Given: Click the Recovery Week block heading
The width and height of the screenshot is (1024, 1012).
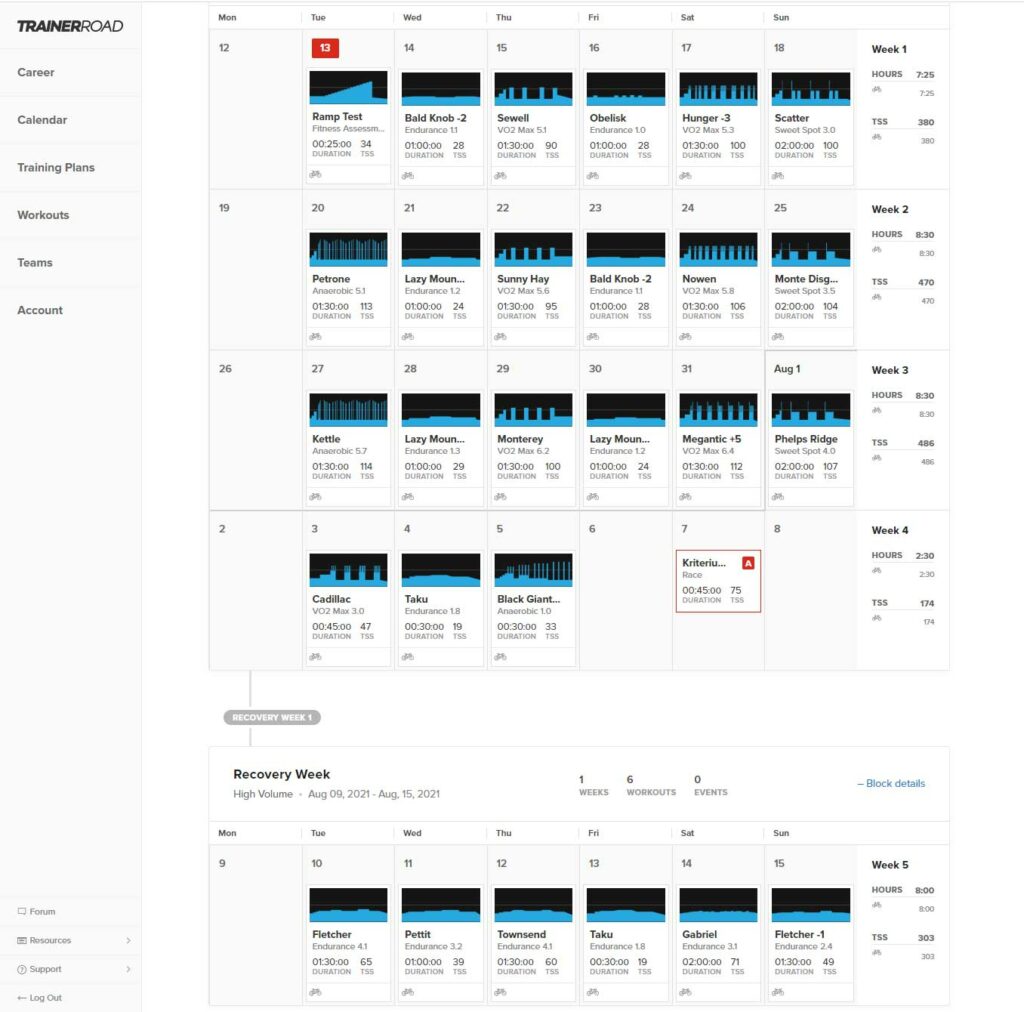Looking at the screenshot, I should pyautogui.click(x=281, y=774).
